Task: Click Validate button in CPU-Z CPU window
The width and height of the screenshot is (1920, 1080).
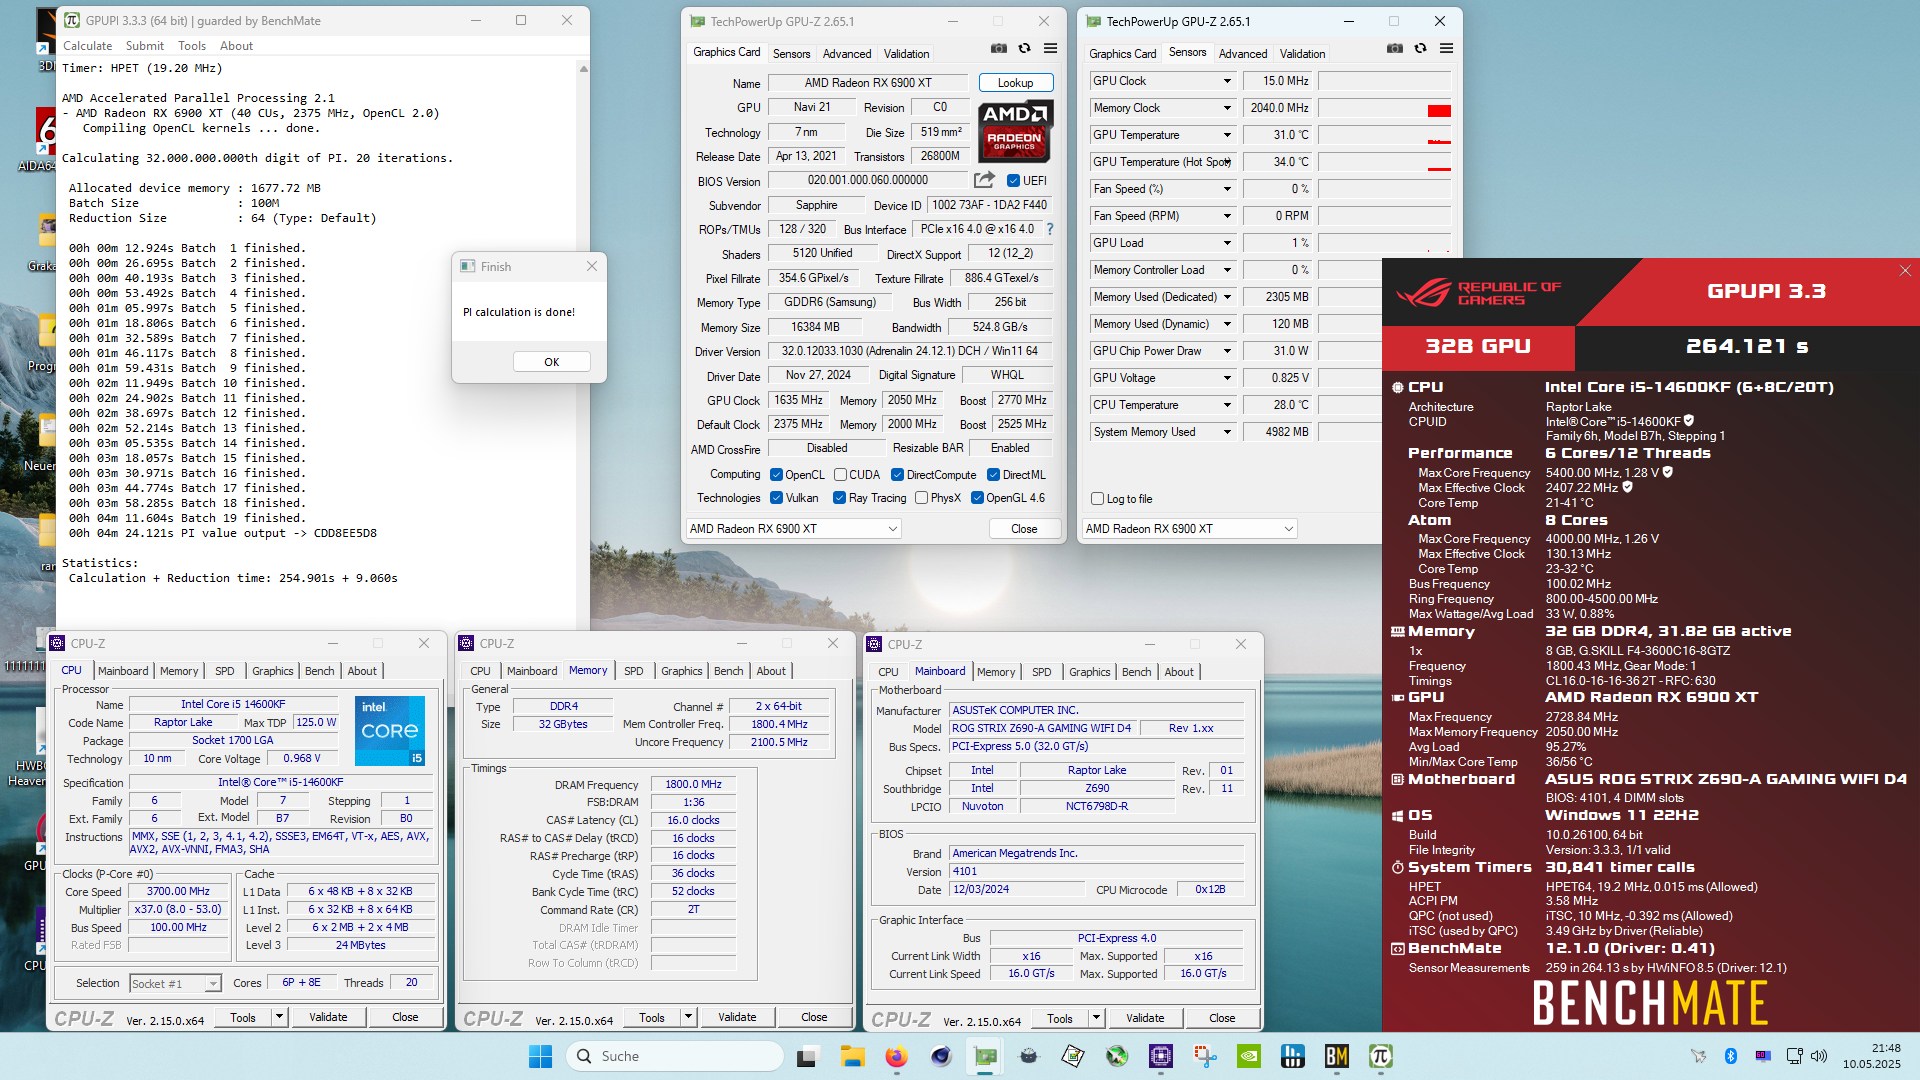Action: pyautogui.click(x=328, y=1017)
